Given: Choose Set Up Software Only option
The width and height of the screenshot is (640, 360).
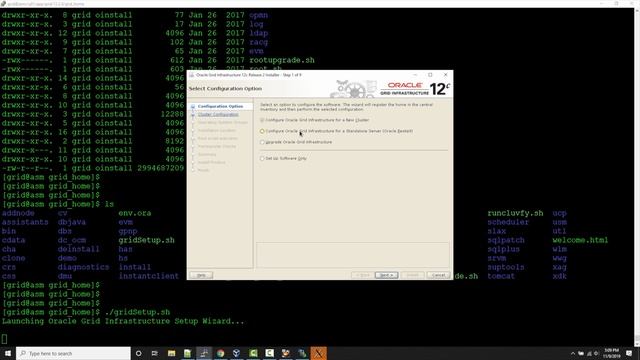Looking at the screenshot, I should 284,158.
